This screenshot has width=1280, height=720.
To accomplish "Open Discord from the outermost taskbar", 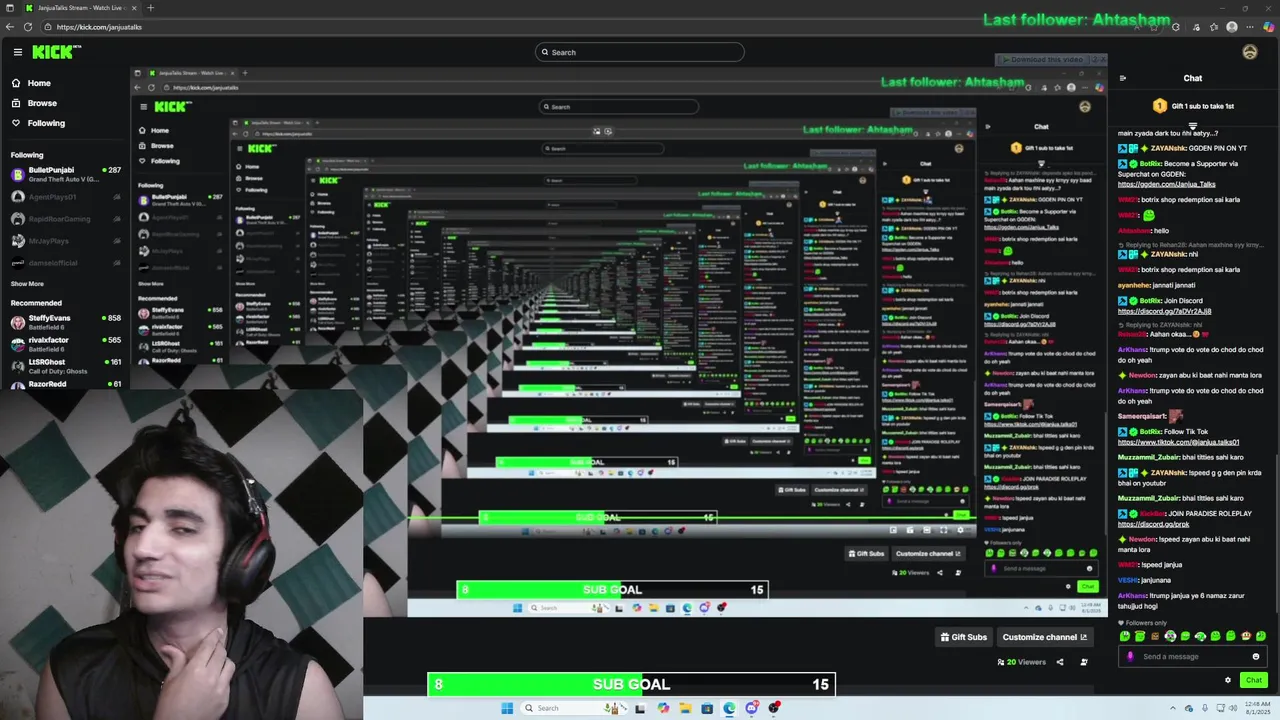I will point(751,708).
